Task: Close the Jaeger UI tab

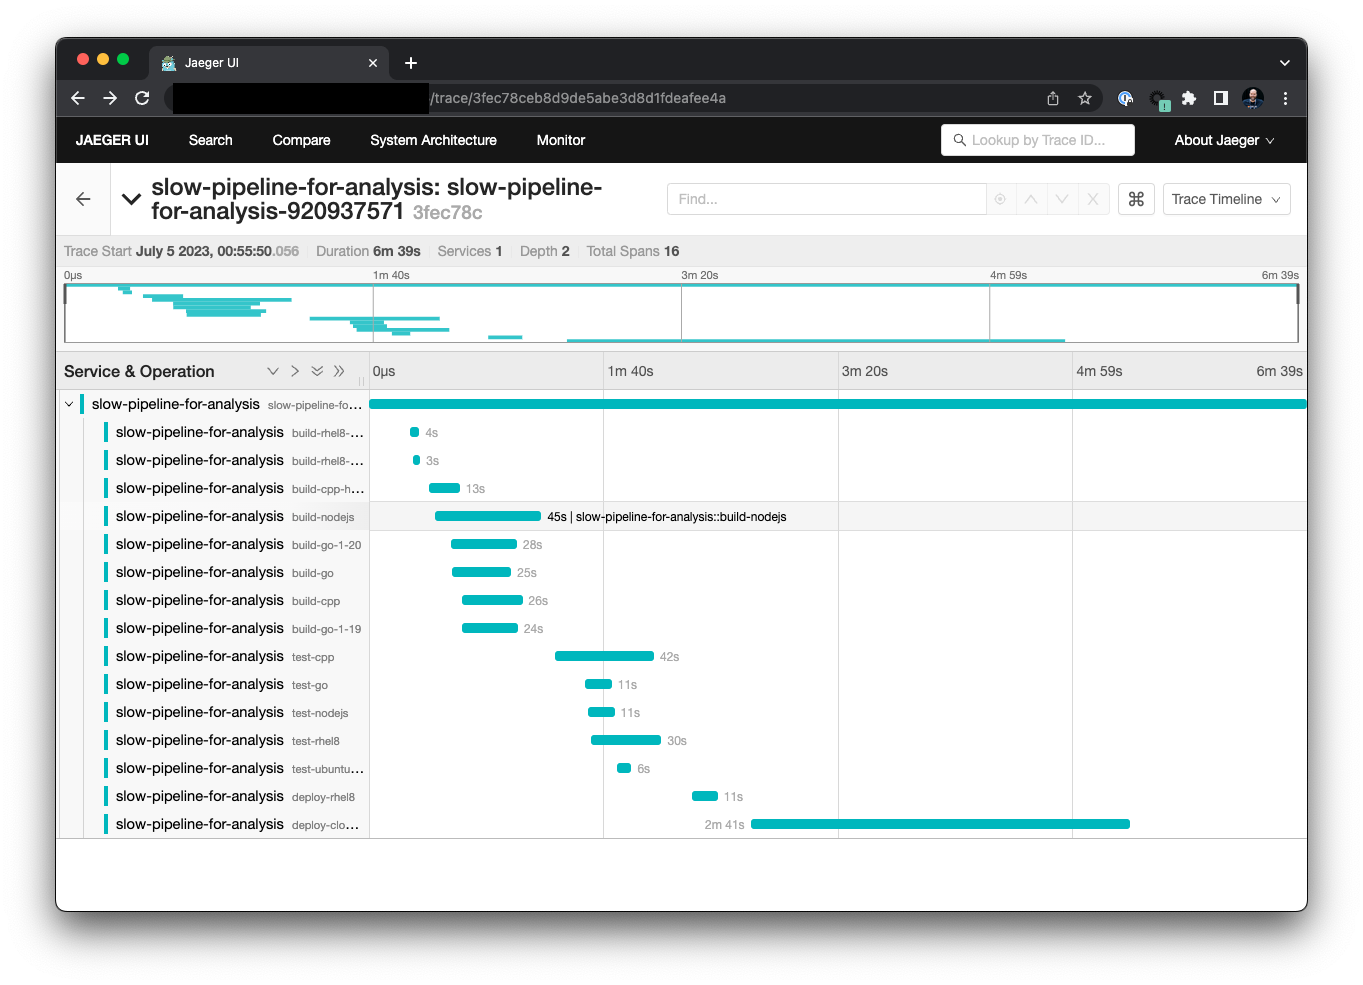Action: coord(373,63)
